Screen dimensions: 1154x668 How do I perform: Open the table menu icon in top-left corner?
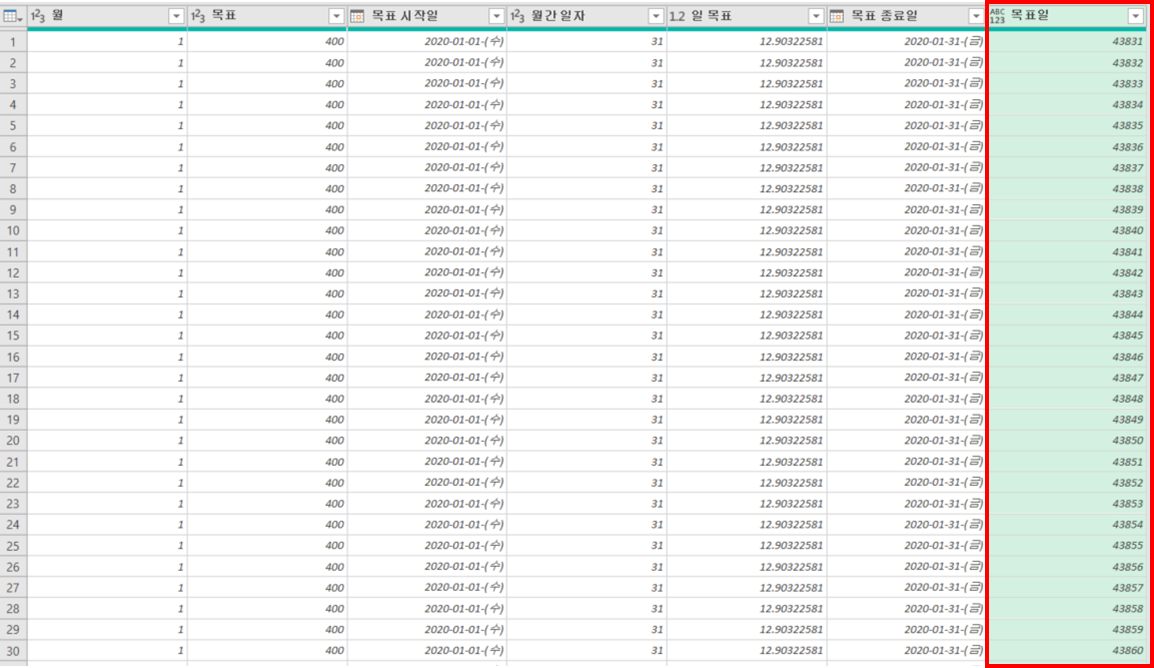[13, 16]
